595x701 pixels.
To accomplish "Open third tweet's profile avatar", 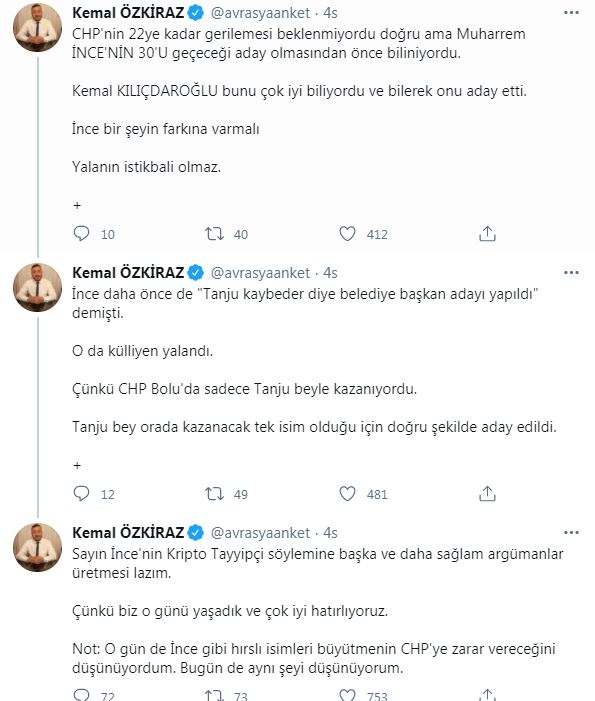I will click(x=38, y=547).
